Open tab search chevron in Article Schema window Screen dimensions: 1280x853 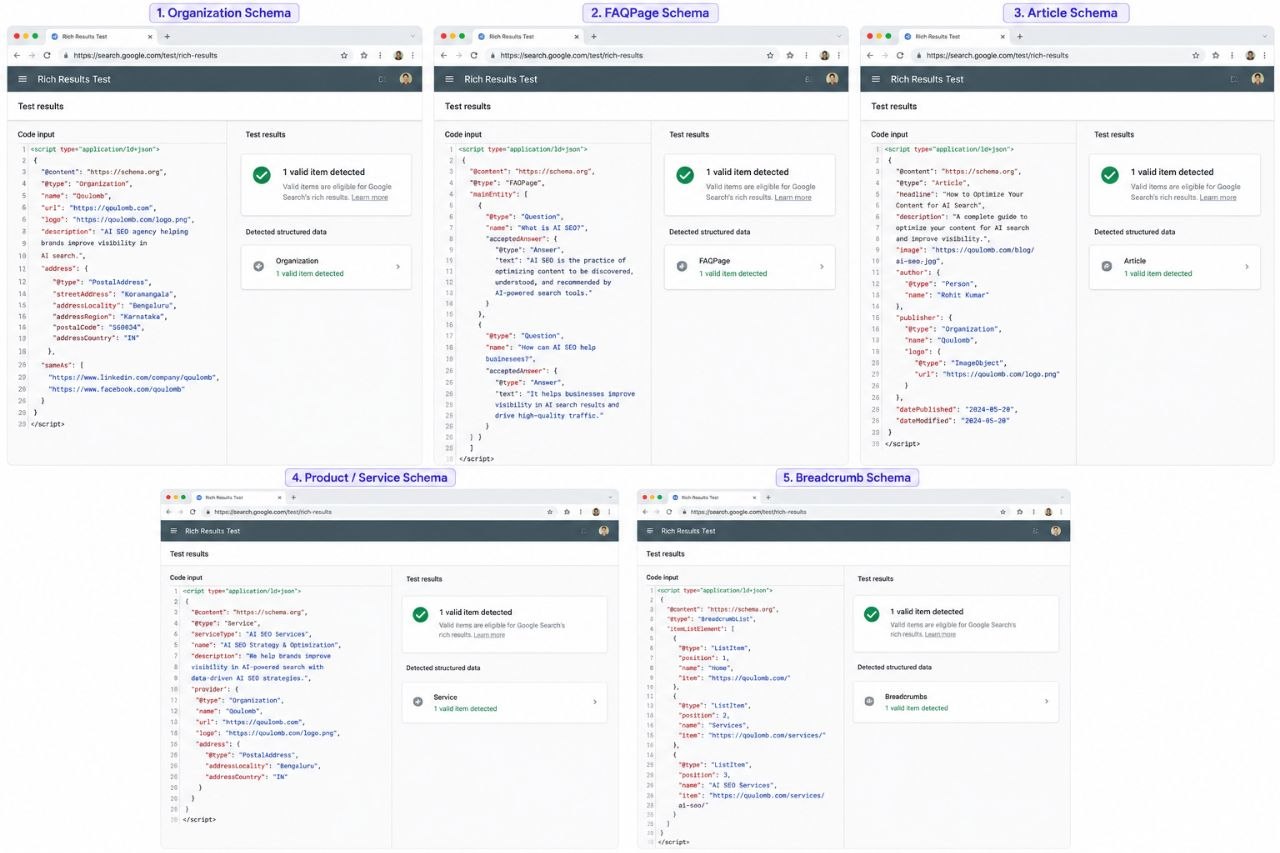pyautogui.click(x=1265, y=36)
